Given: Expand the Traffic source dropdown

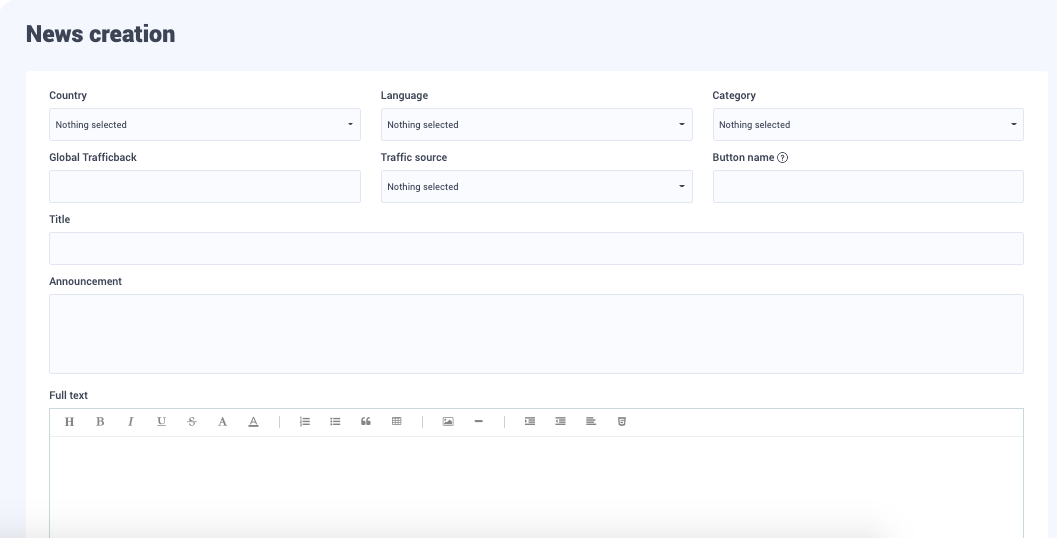Looking at the screenshot, I should (x=536, y=187).
